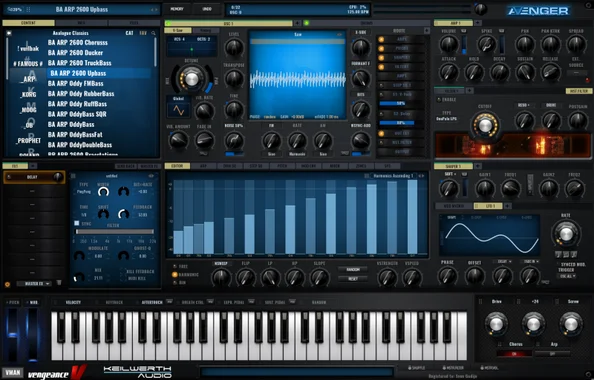This screenshot has width=594, height=380.
Task: Click preset arrows next to BA ARP 2600 Upbass title
Action: tap(154, 9)
